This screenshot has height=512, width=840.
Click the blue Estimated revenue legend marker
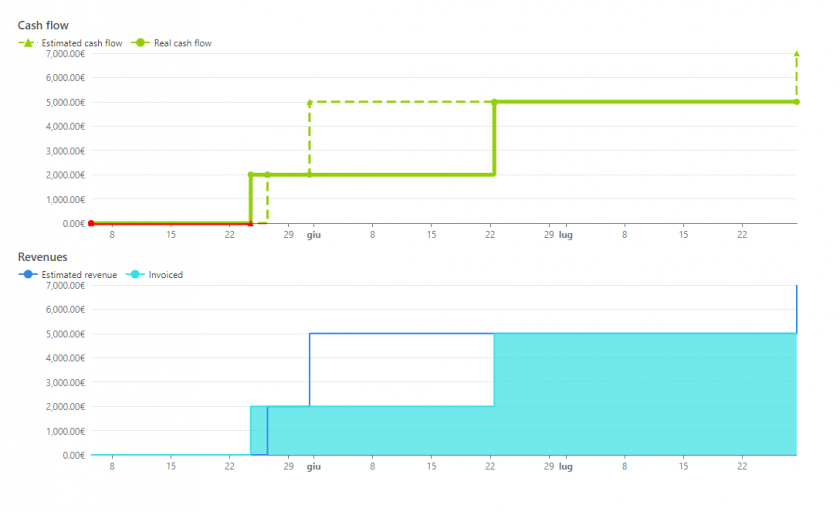point(28,274)
